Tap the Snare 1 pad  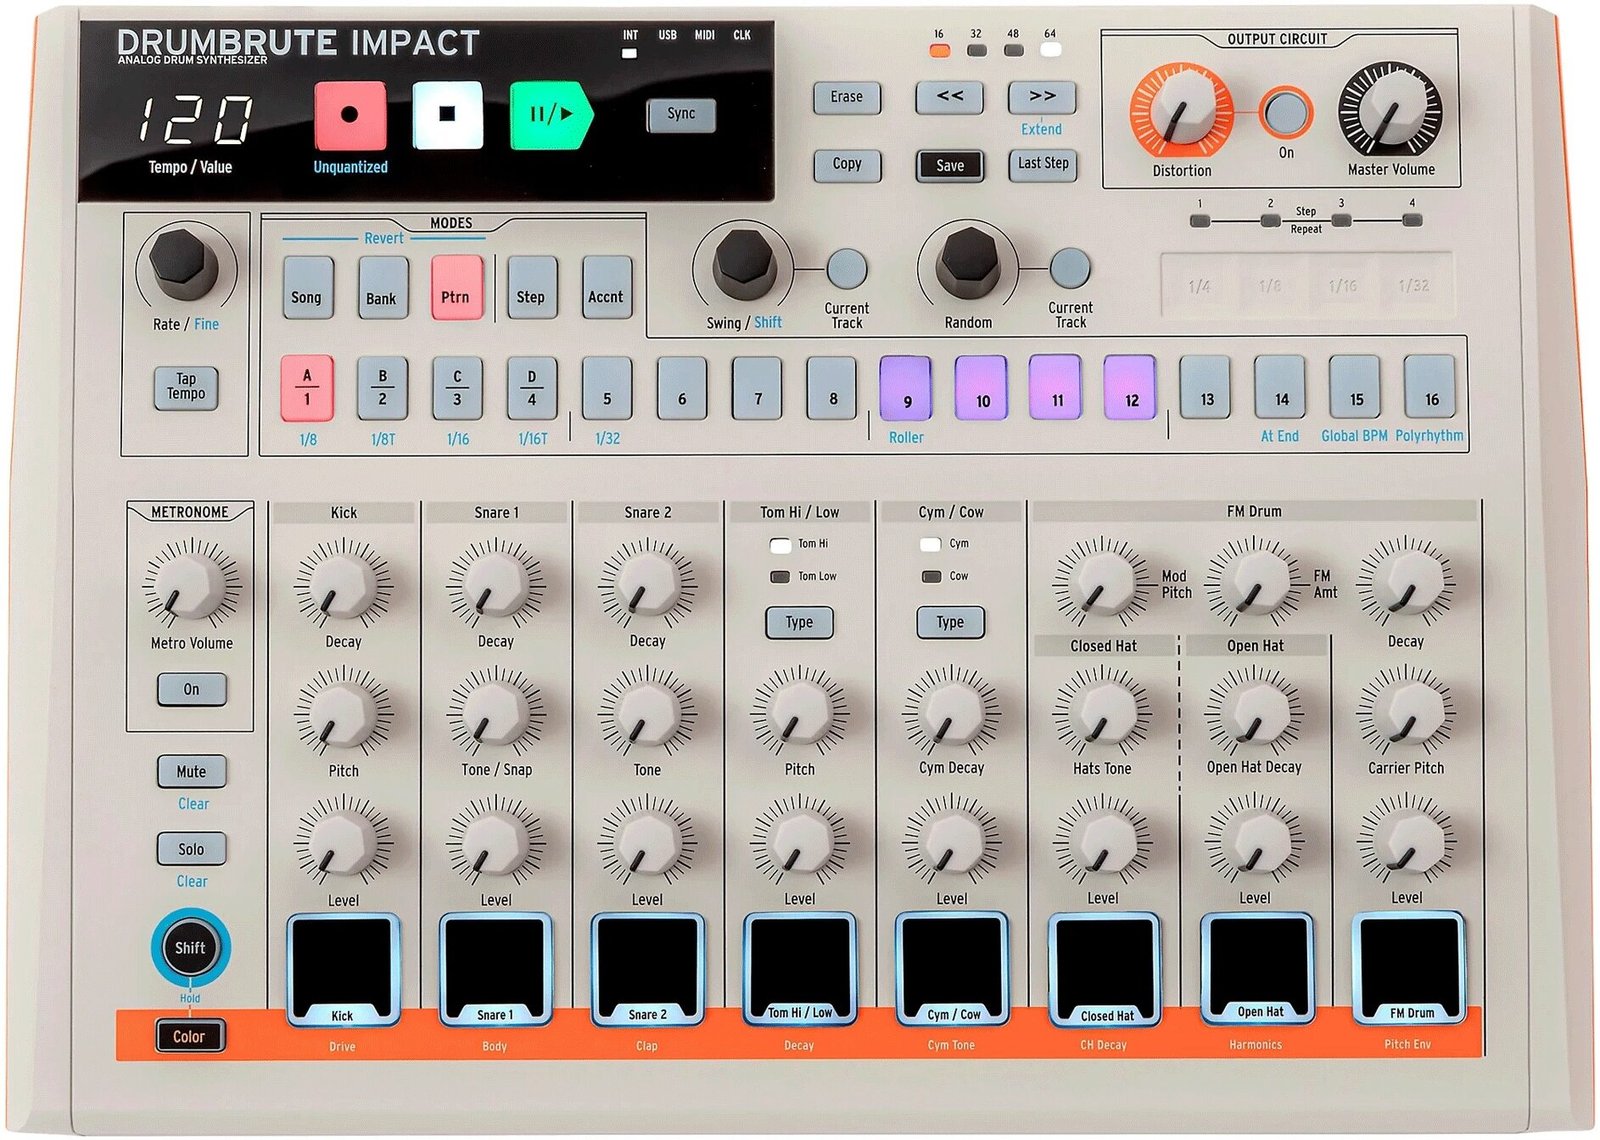pyautogui.click(x=494, y=965)
